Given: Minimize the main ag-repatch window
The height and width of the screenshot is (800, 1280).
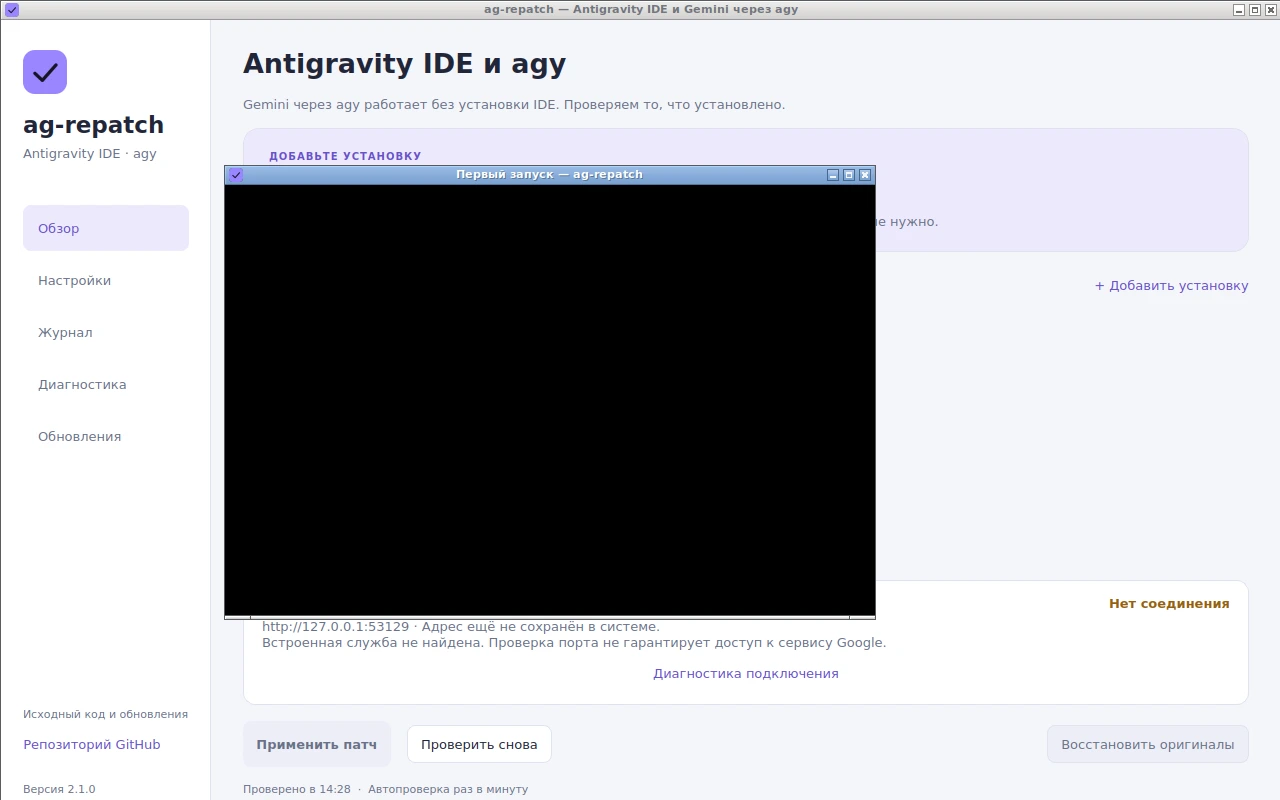Looking at the screenshot, I should (x=1239, y=10).
